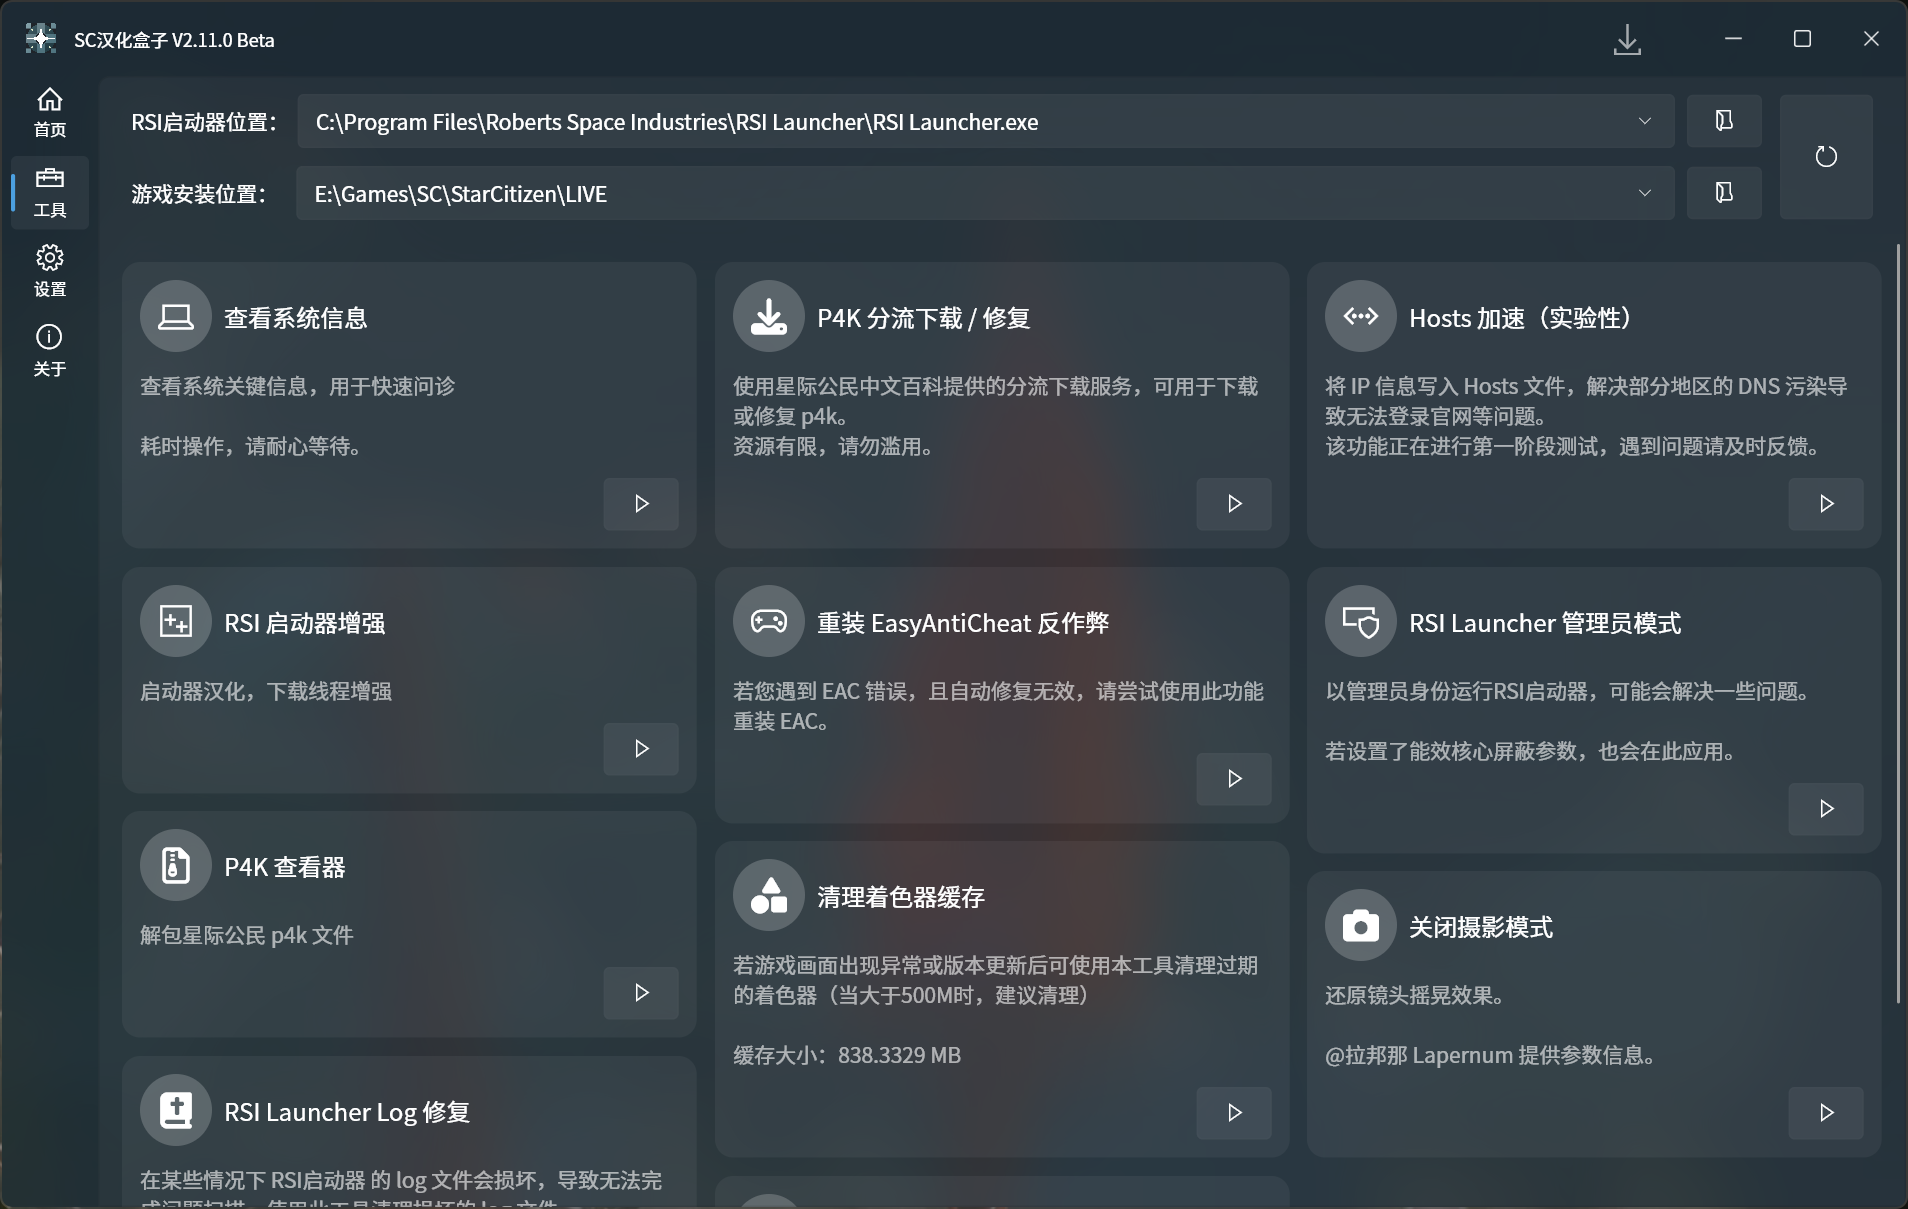Click the zip file icon of P4K 查看器
The height and width of the screenshot is (1209, 1908).
click(x=176, y=866)
